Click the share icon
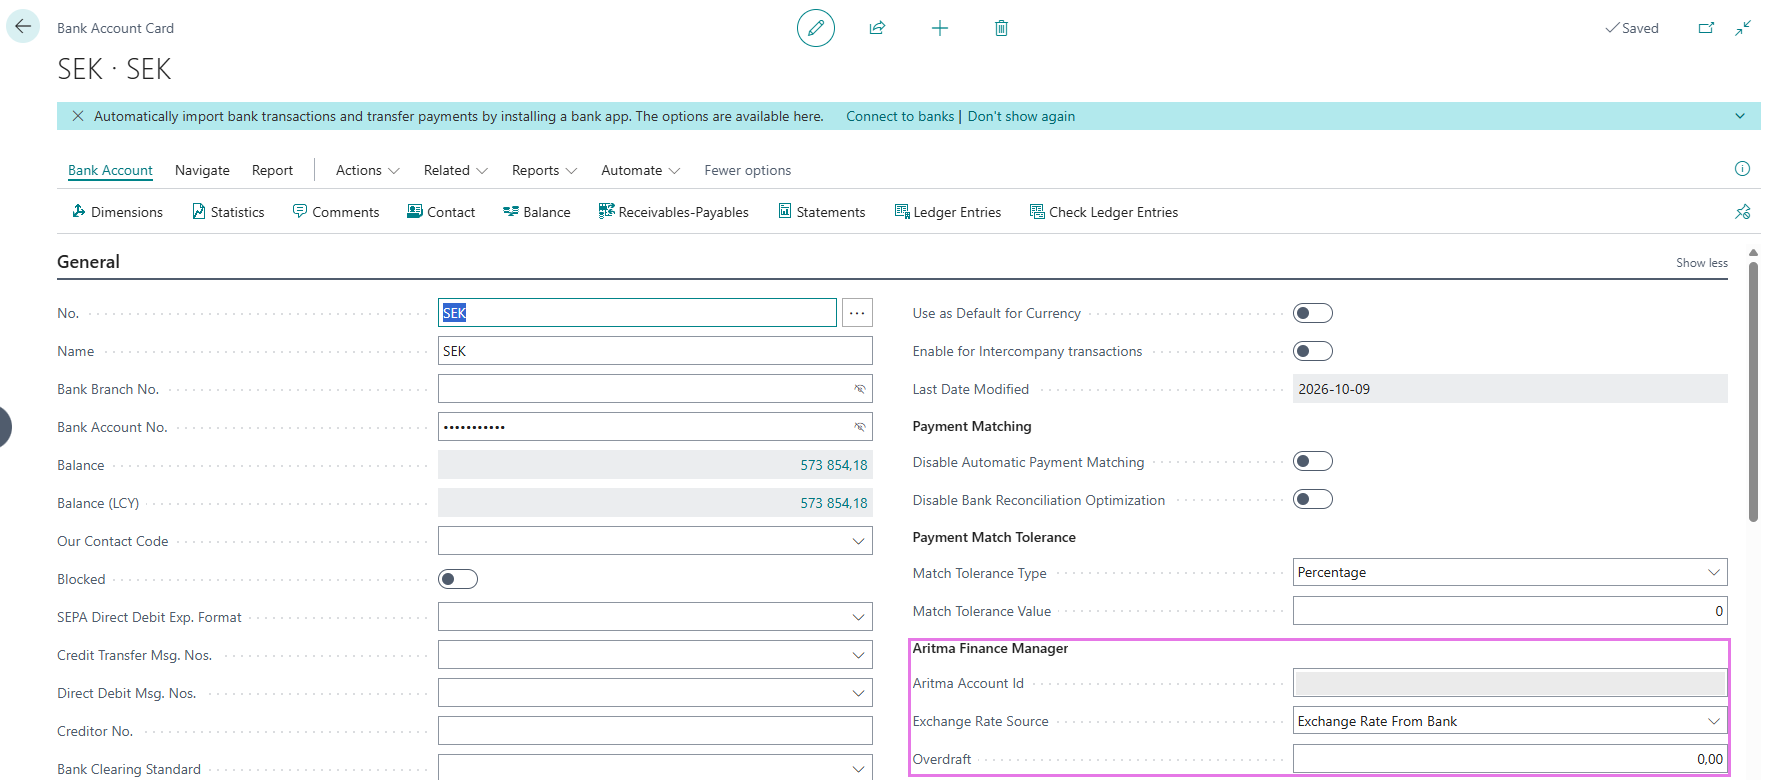Viewport: 1773px width, 780px height. [x=877, y=28]
